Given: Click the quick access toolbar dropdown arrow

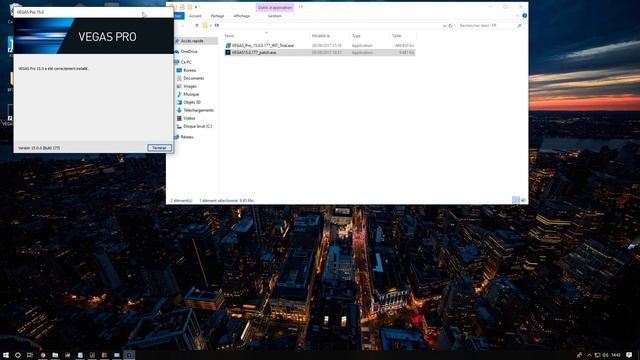Looking at the screenshot, I should (196, 7).
